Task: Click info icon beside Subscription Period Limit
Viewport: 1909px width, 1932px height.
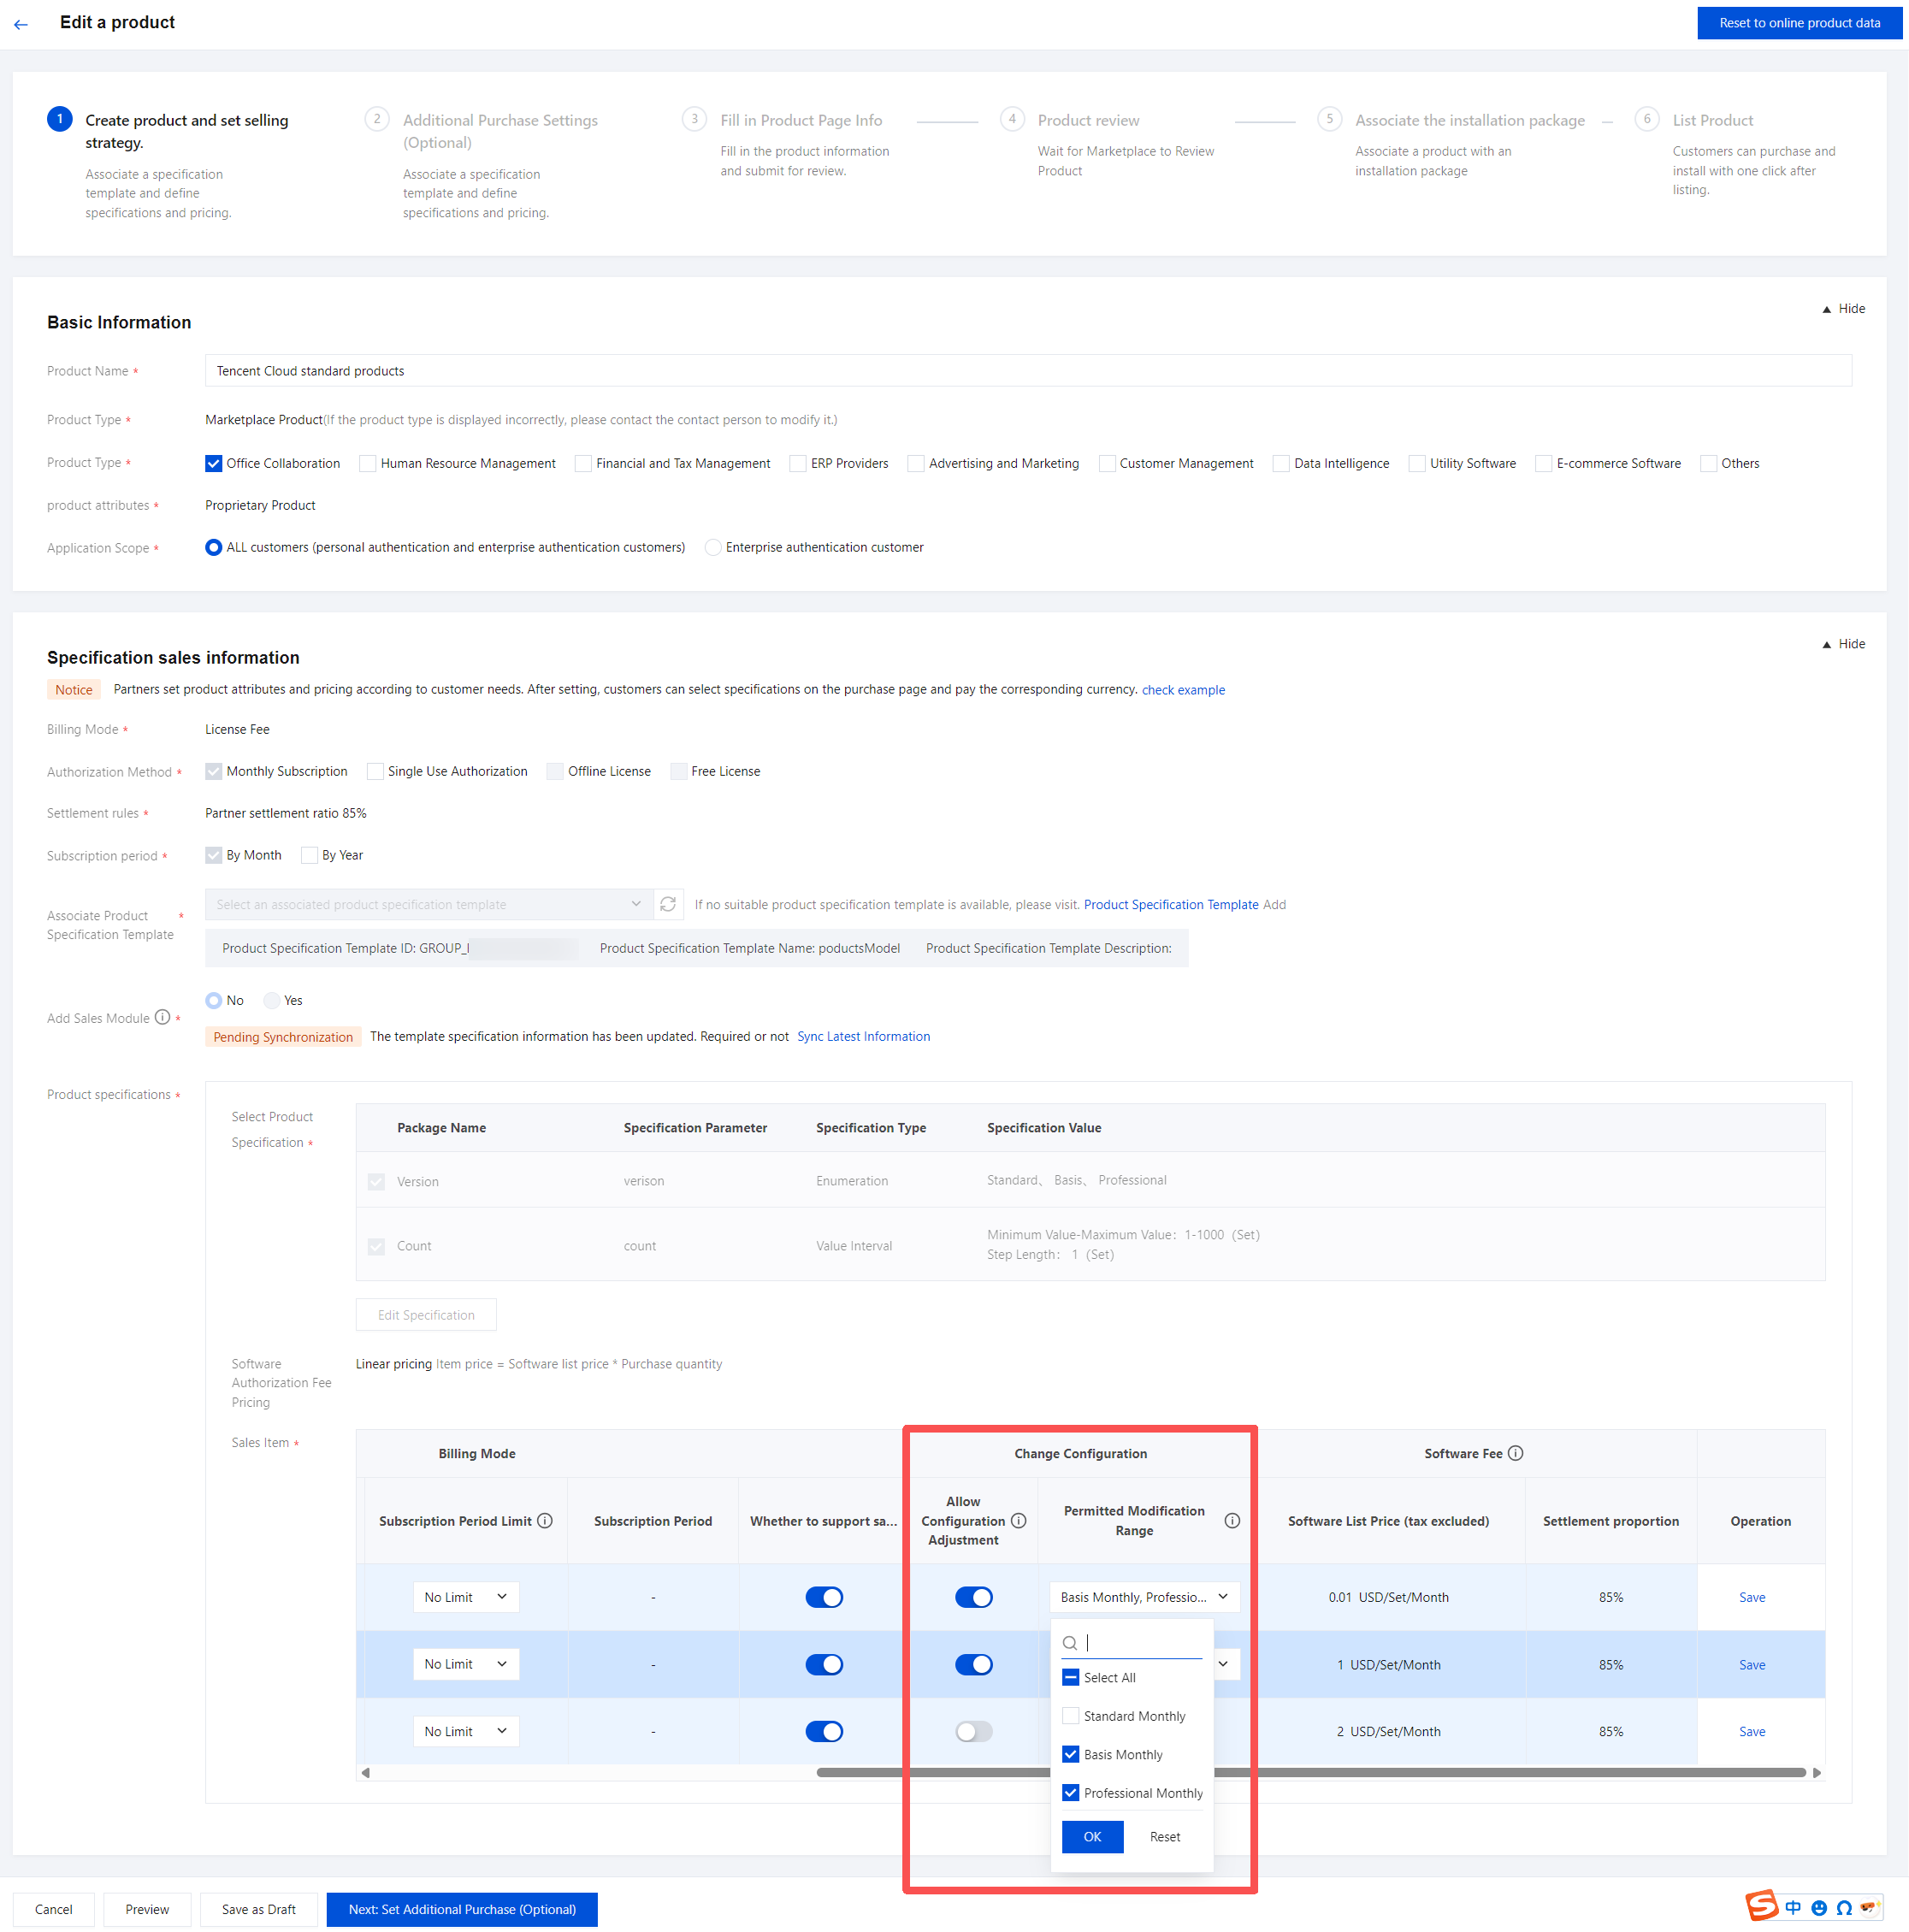Action: (545, 1520)
